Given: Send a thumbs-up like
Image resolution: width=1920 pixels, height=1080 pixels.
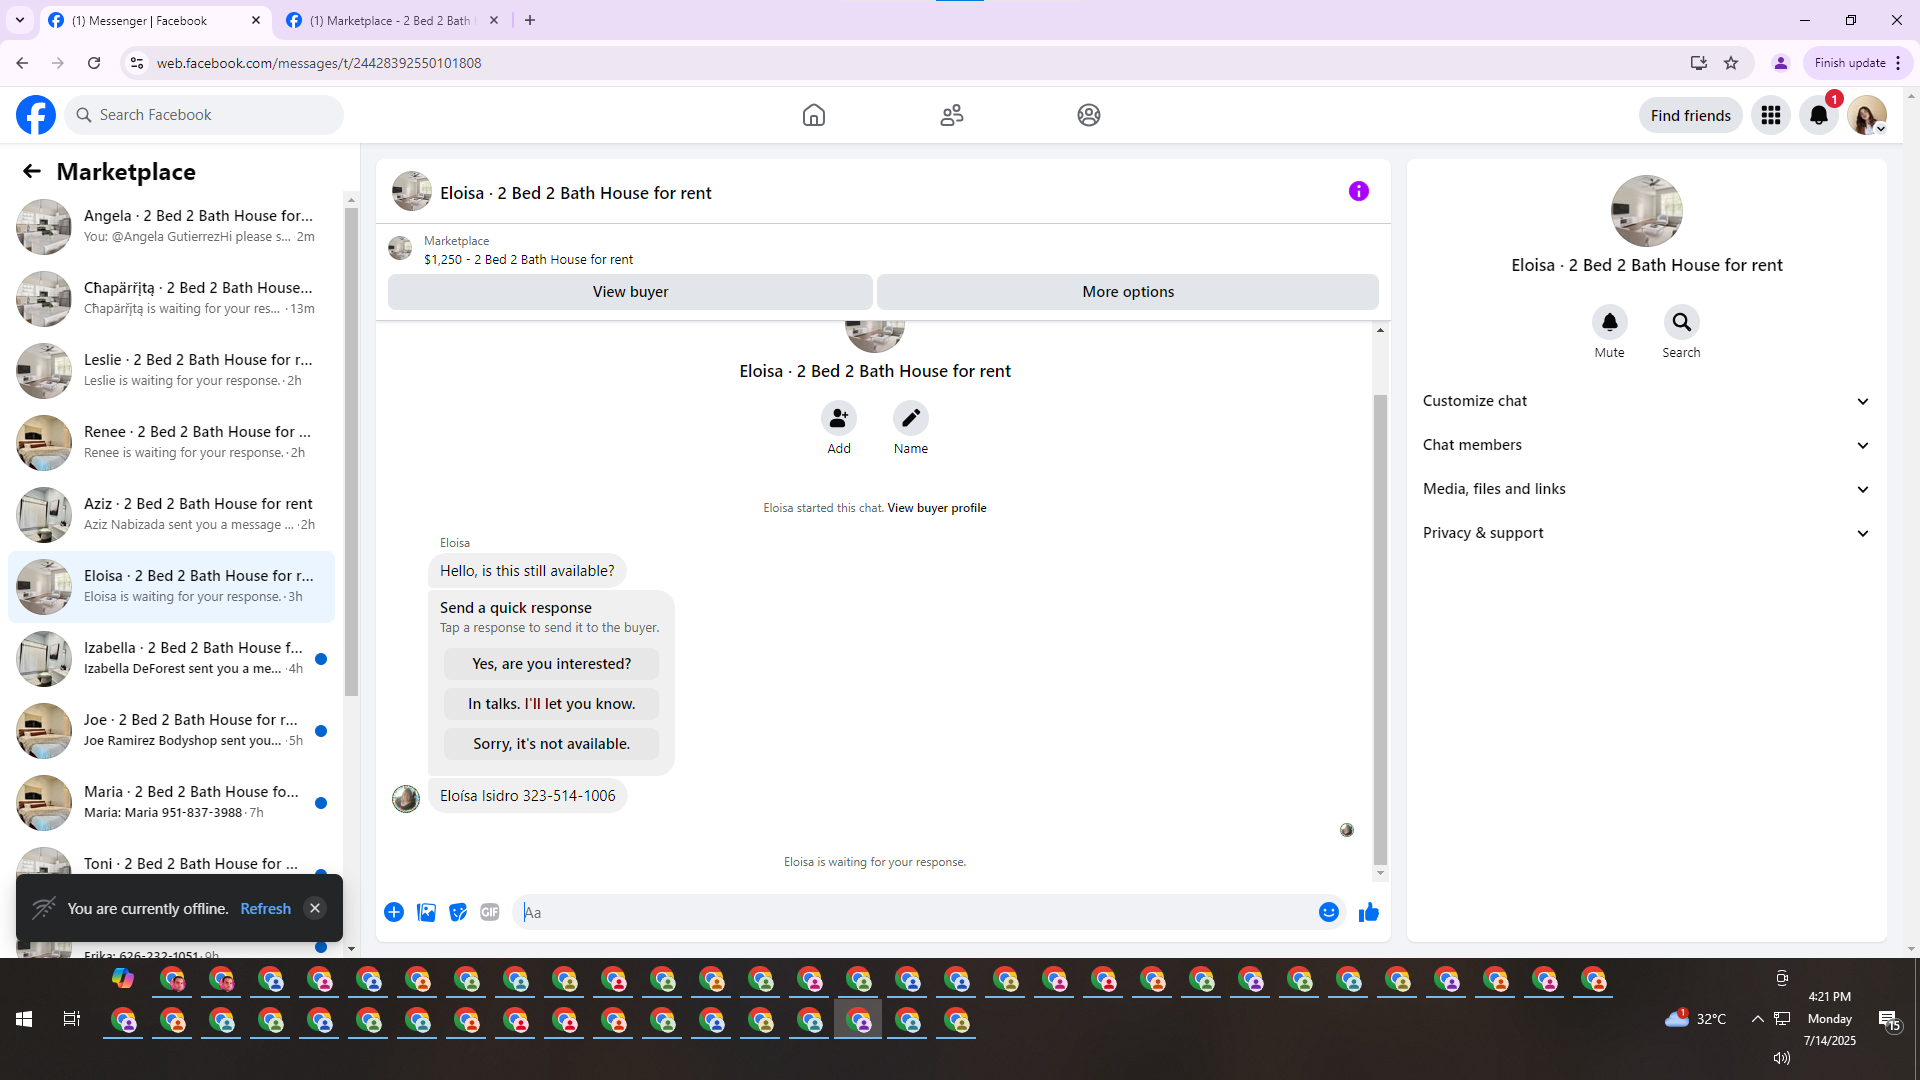Looking at the screenshot, I should (x=1368, y=912).
